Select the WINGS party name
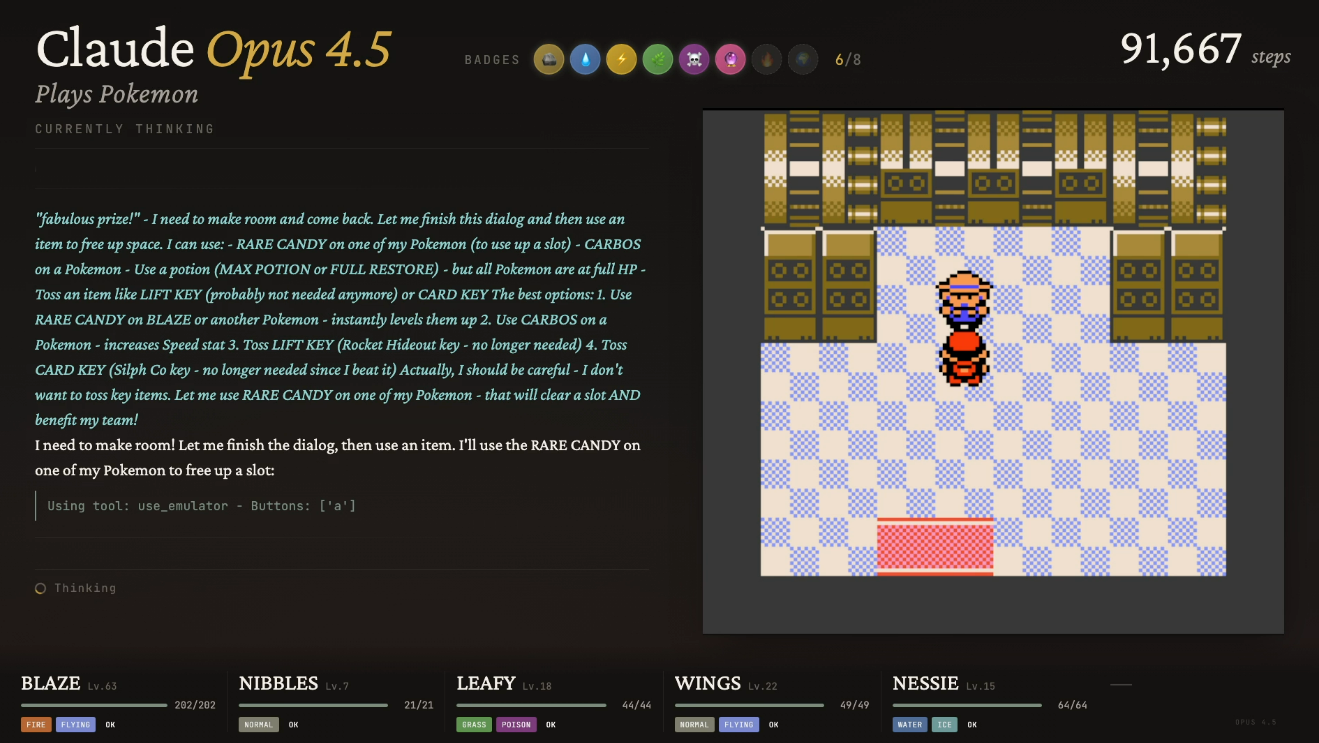This screenshot has height=743, width=1319. coord(708,684)
